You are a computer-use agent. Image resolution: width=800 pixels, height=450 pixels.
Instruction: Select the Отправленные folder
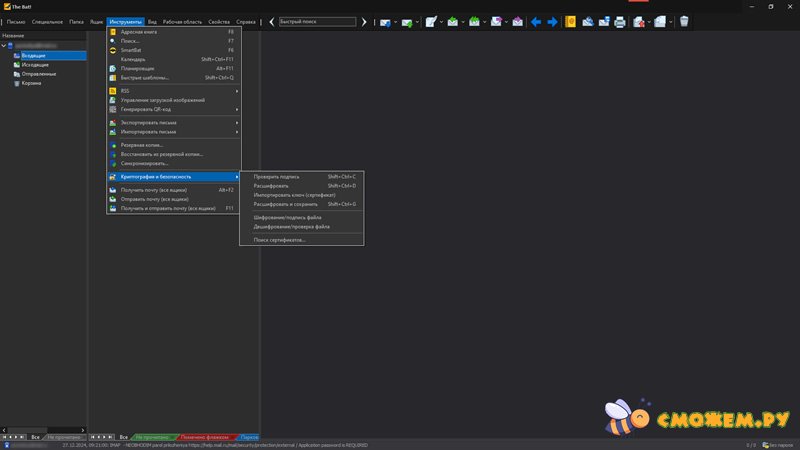[x=39, y=74]
